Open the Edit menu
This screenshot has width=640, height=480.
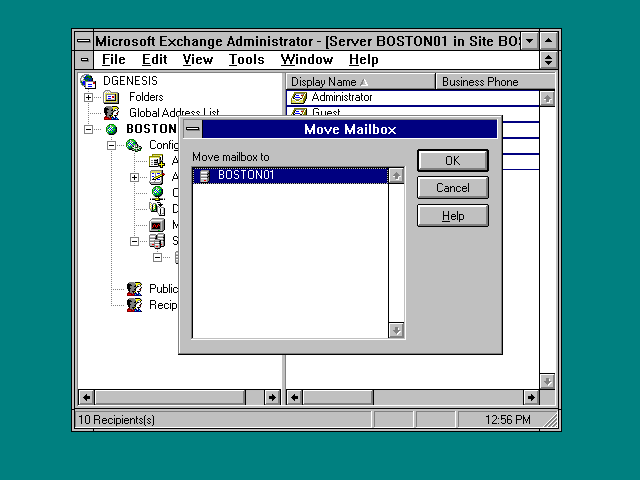coord(154,60)
